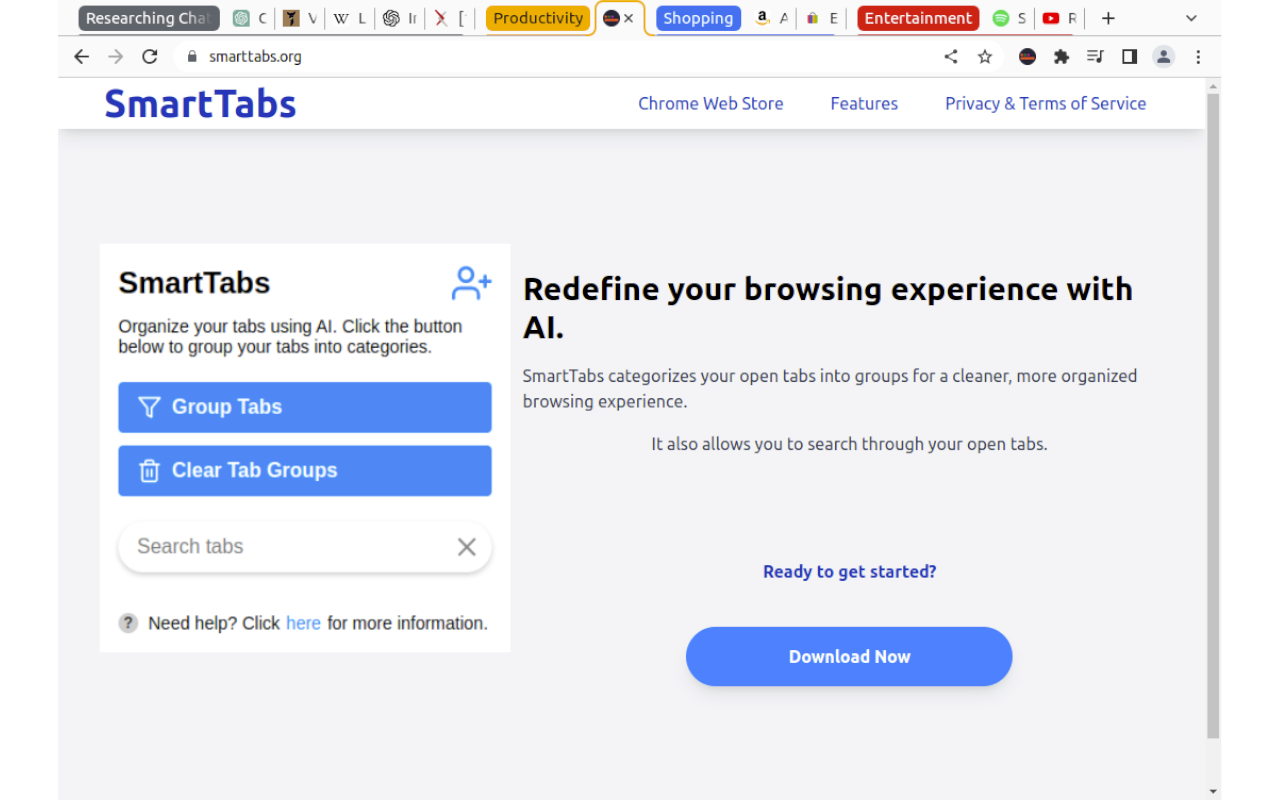Switch to the tab with red X icon
The width and height of the screenshot is (1280, 800).
point(451,18)
